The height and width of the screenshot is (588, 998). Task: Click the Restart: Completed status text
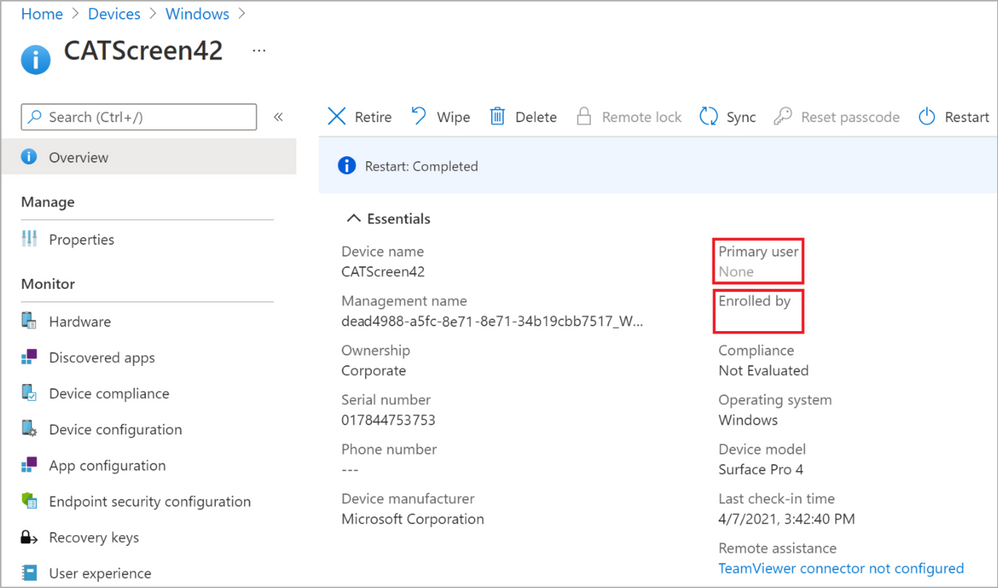421,166
